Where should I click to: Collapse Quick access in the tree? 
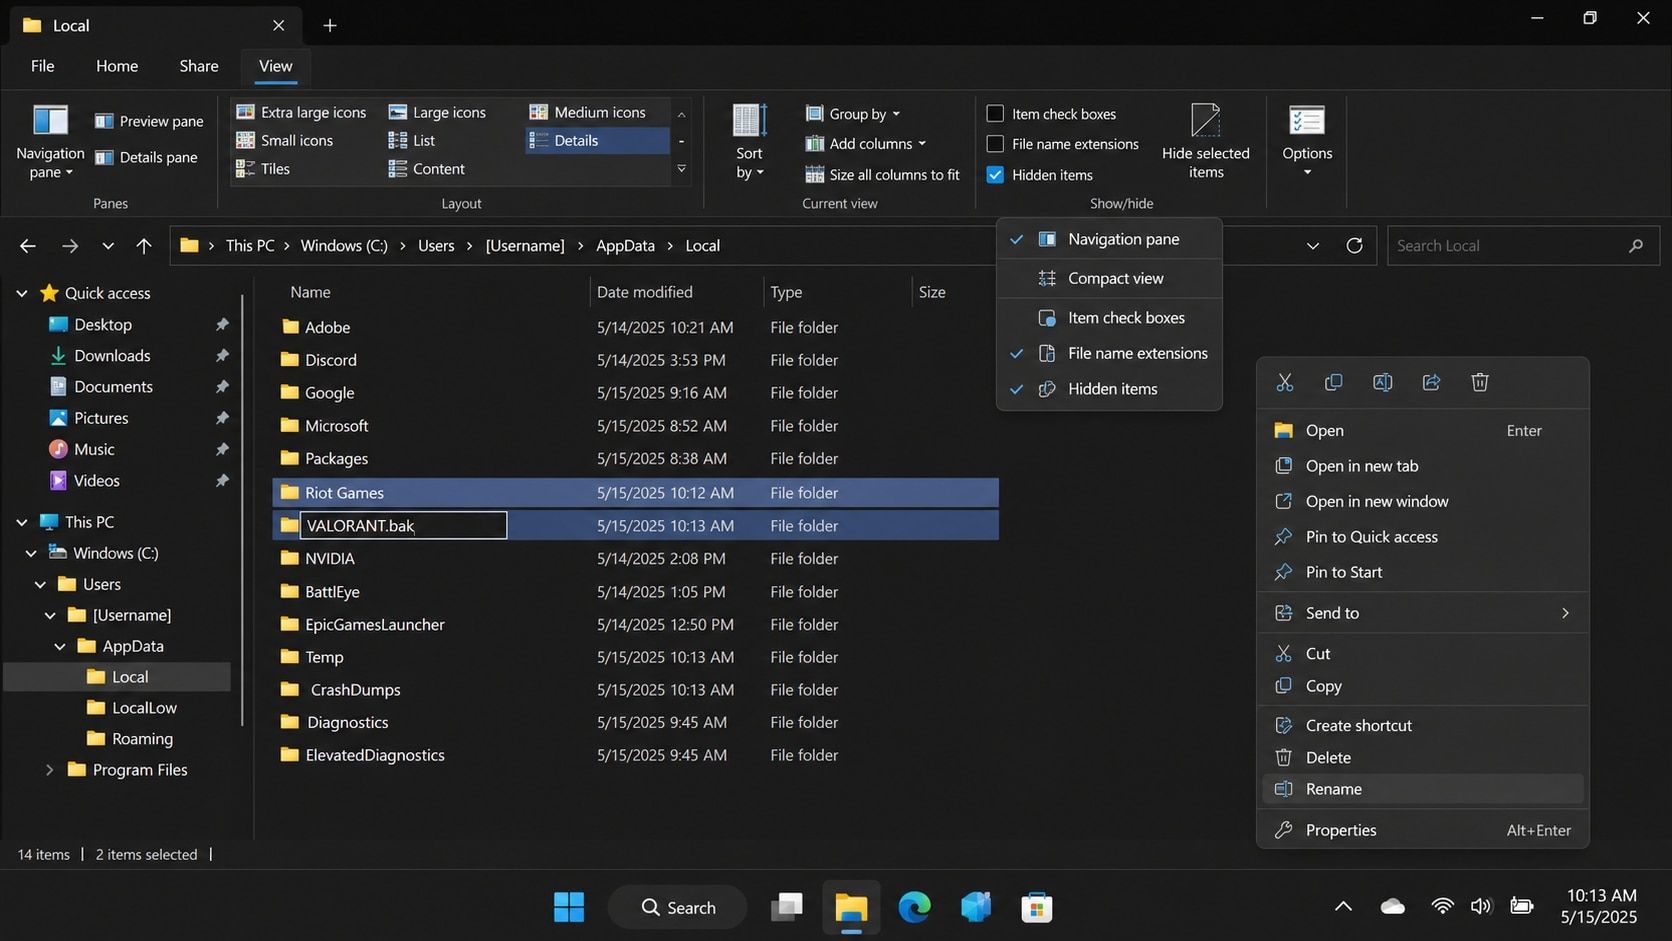[x=22, y=293]
